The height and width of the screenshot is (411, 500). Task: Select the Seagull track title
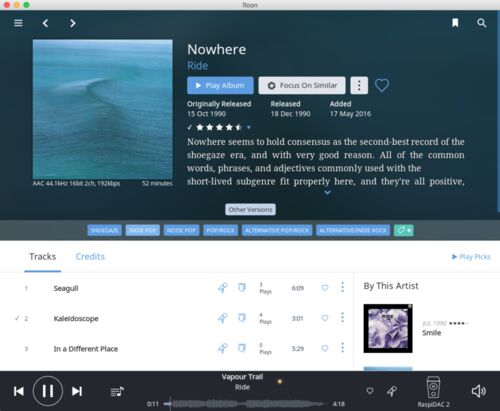click(66, 288)
